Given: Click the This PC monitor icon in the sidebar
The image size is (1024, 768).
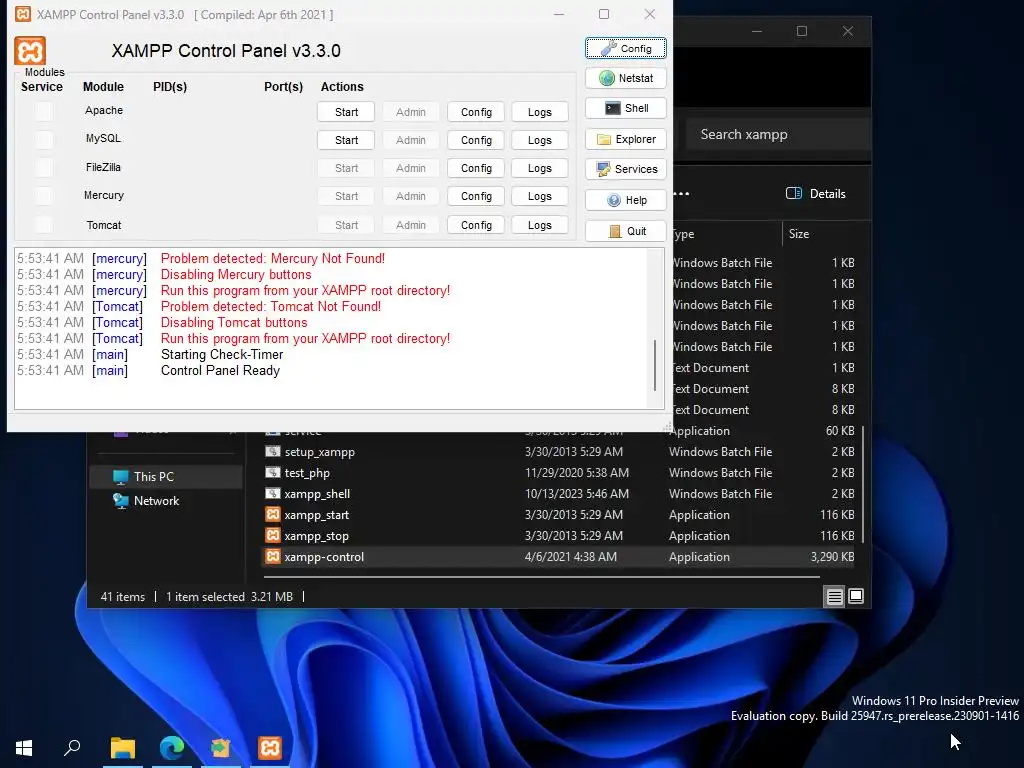Looking at the screenshot, I should coord(120,477).
